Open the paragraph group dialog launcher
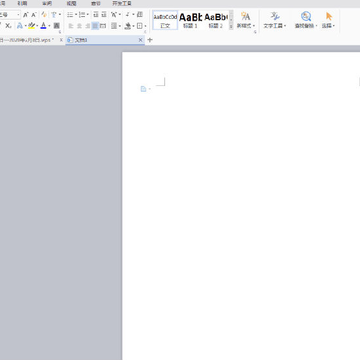This screenshot has height=360, width=360. coord(145,32)
